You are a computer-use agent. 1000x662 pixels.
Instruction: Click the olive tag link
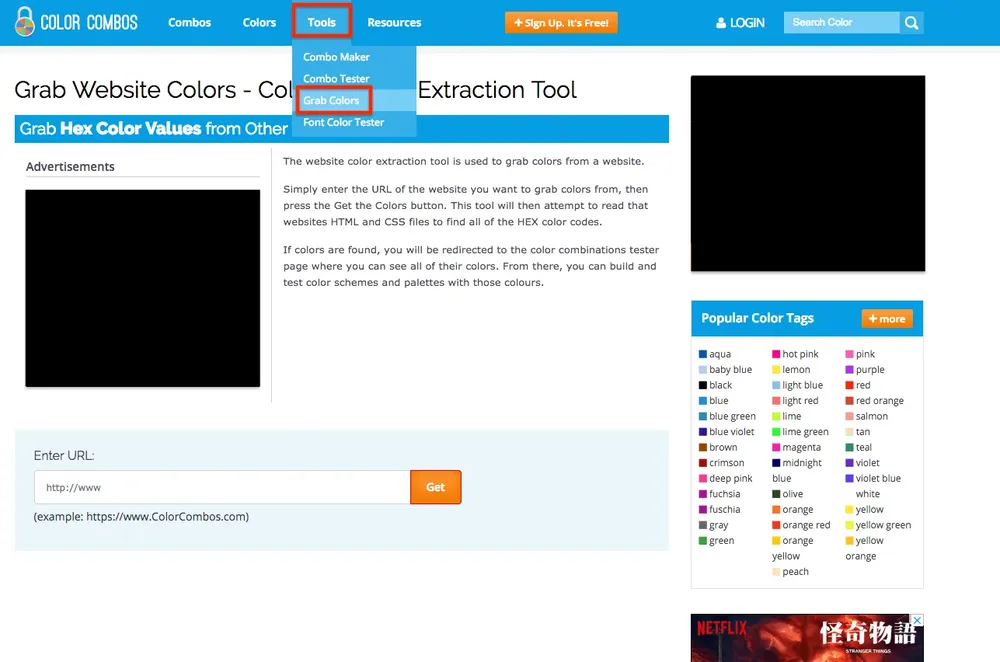793,494
